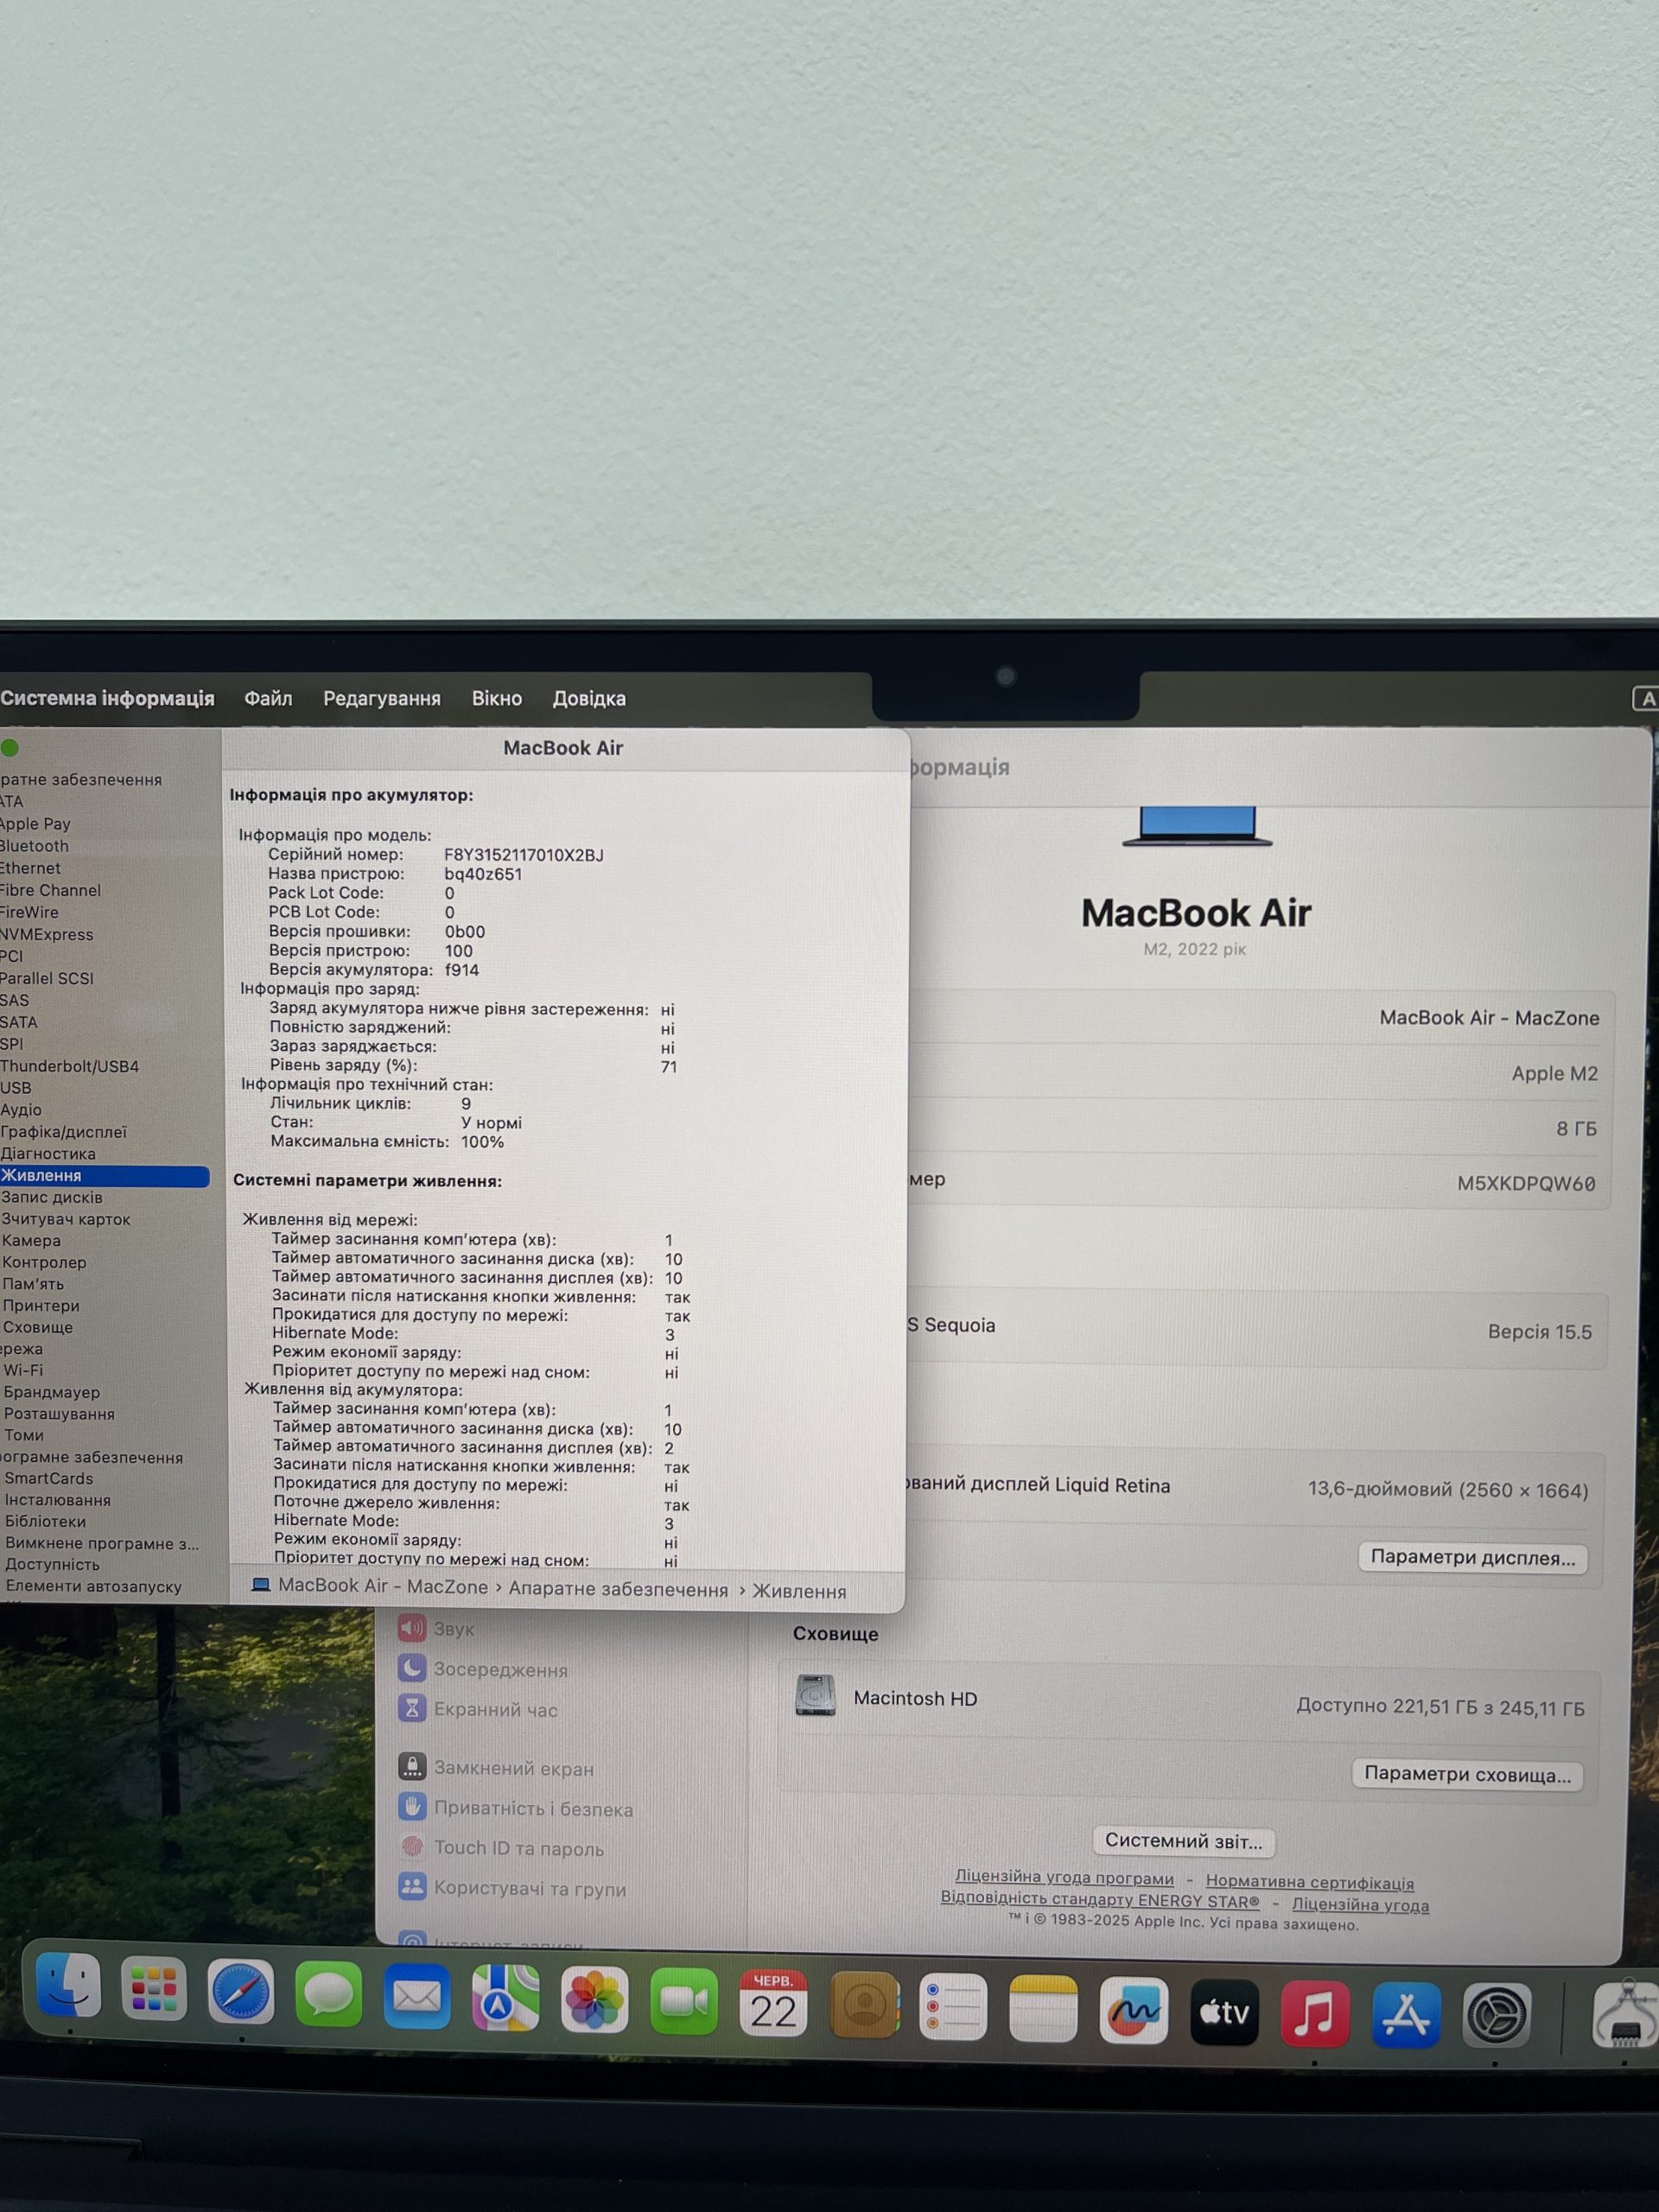Screen dimensions: 1659x2212
Task: Select Інсталювання in software list
Action: 58,1500
